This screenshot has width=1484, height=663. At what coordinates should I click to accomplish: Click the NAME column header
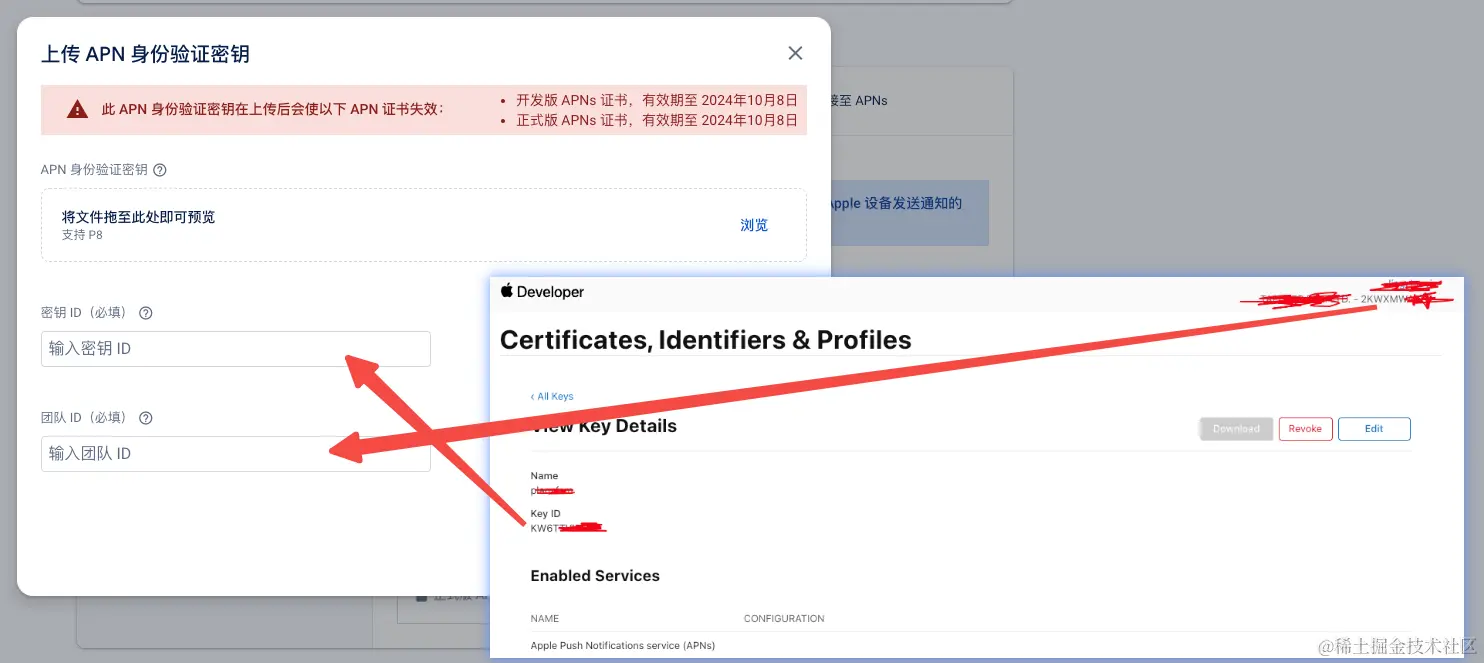coord(544,619)
